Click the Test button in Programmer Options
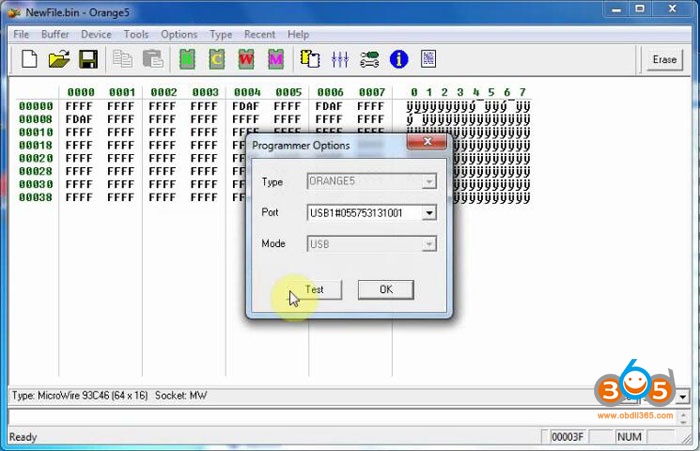 314,289
